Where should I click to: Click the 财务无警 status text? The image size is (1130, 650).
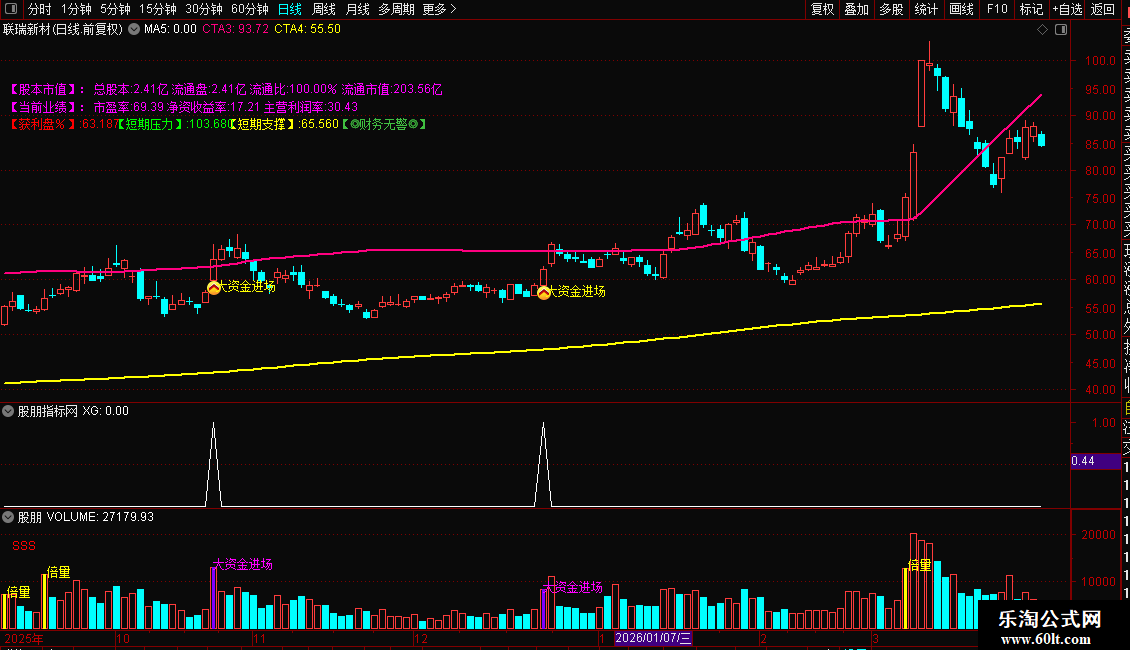coord(384,124)
